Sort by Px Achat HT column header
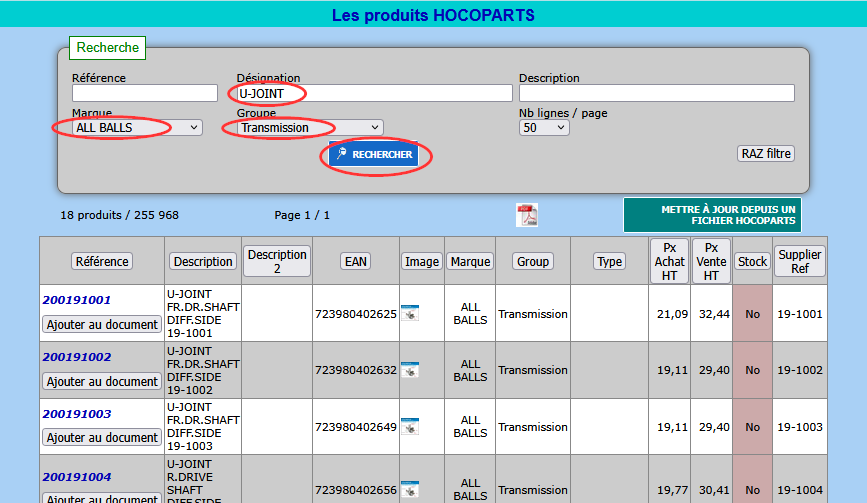The width and height of the screenshot is (867, 503). tap(669, 261)
